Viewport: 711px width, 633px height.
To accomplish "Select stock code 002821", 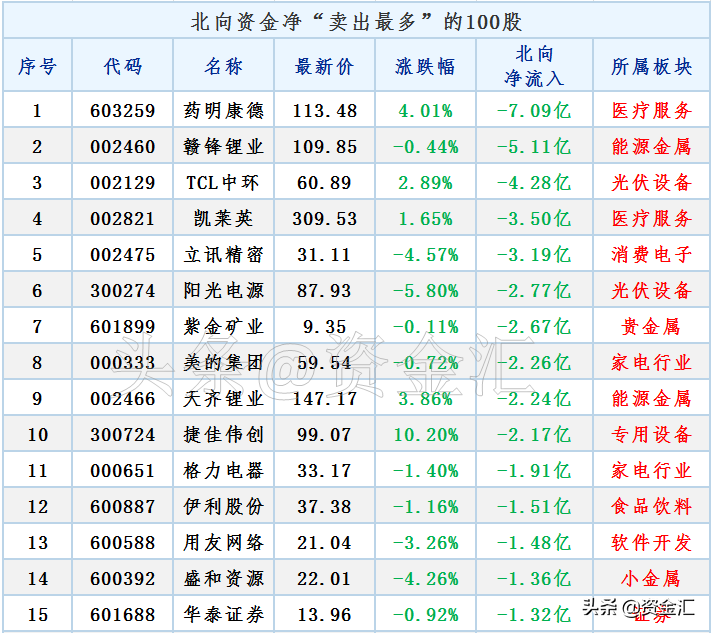I will click(123, 219).
